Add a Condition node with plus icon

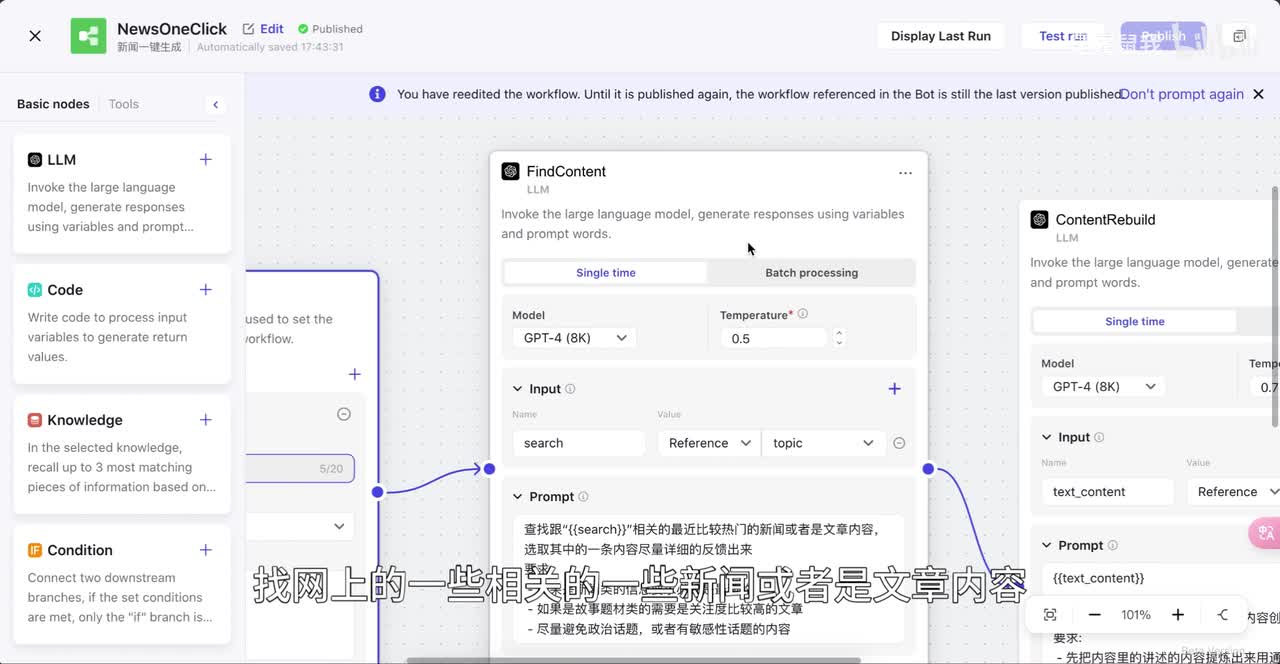(206, 549)
